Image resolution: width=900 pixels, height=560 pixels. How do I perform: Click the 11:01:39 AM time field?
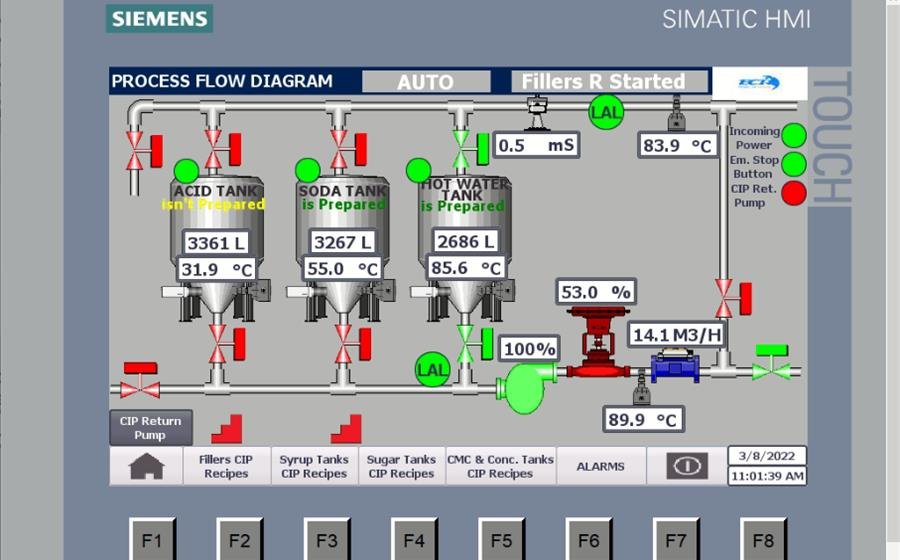767,476
